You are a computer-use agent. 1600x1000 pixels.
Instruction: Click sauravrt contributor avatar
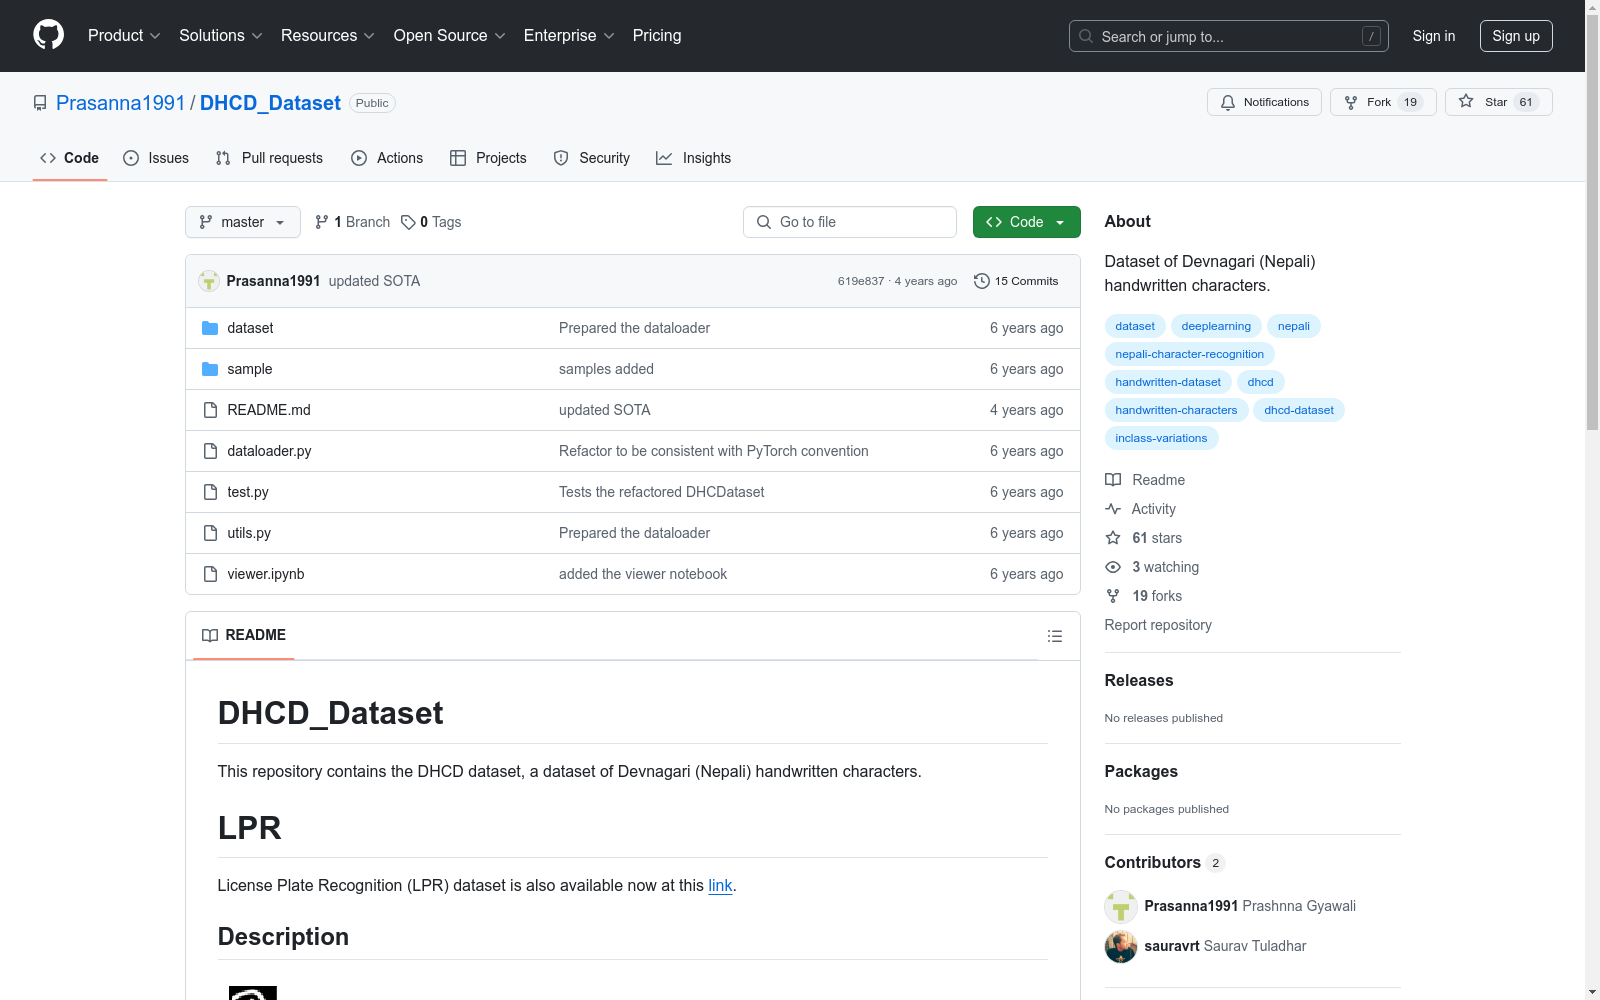pyautogui.click(x=1121, y=946)
